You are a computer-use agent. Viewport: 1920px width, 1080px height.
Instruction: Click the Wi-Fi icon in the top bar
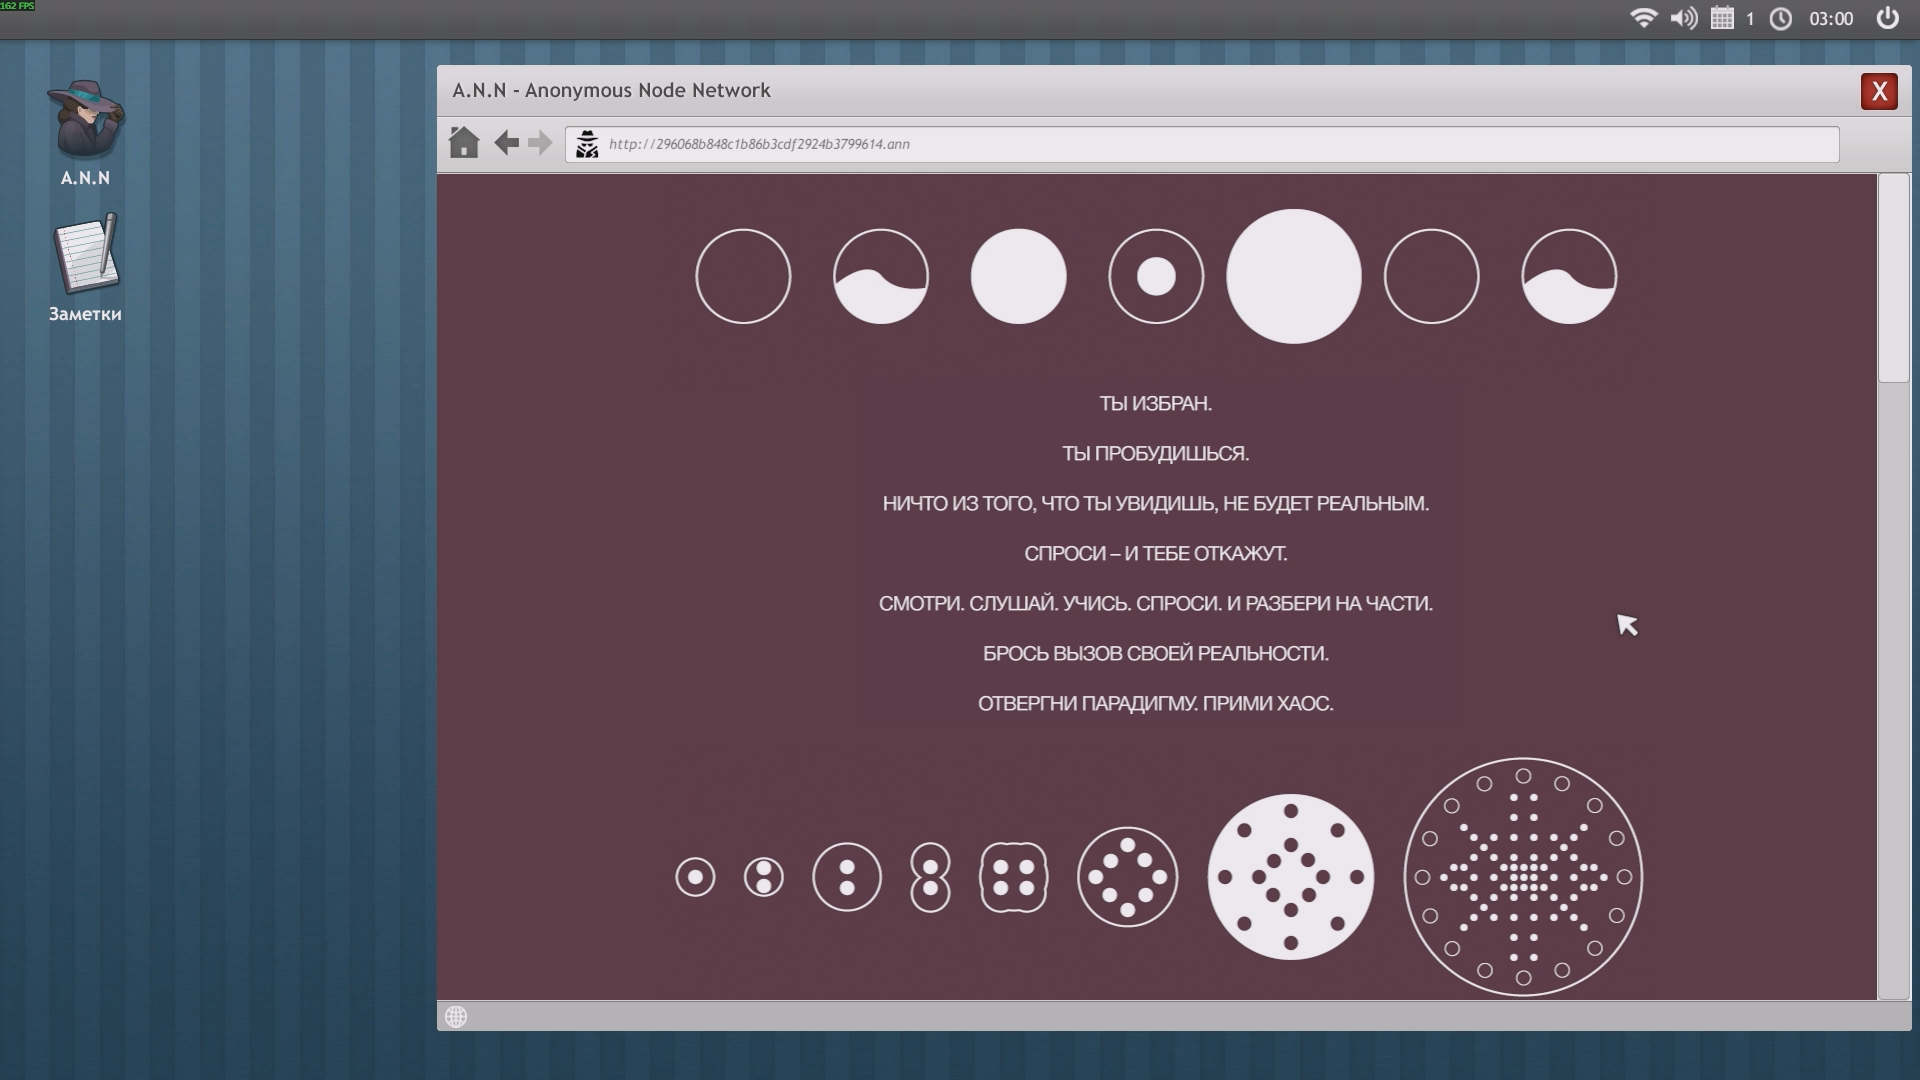tap(1642, 18)
